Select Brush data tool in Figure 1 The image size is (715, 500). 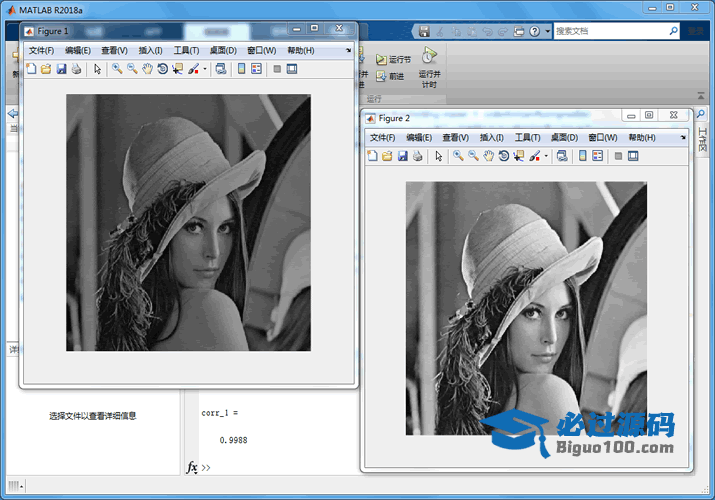click(x=193, y=69)
